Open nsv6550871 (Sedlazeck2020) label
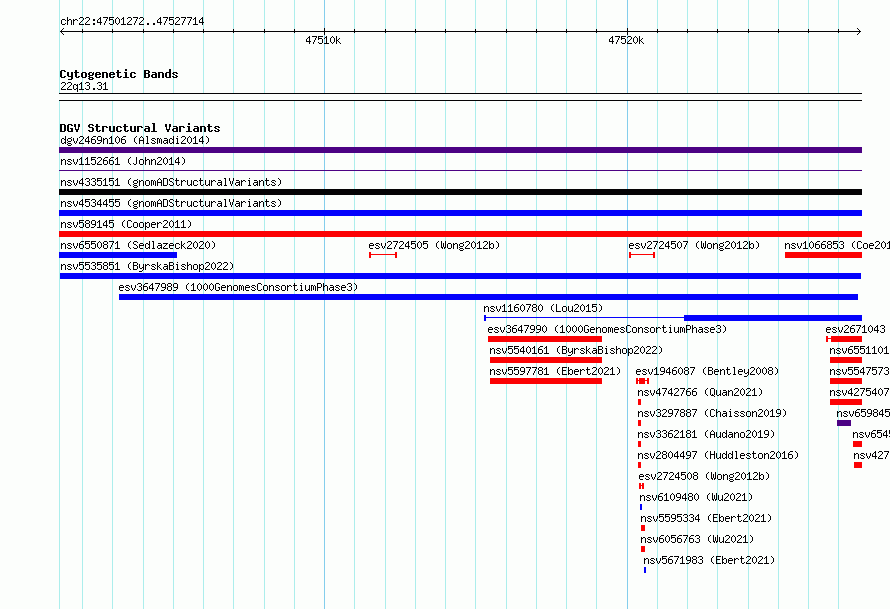The image size is (890, 609). pos(138,245)
